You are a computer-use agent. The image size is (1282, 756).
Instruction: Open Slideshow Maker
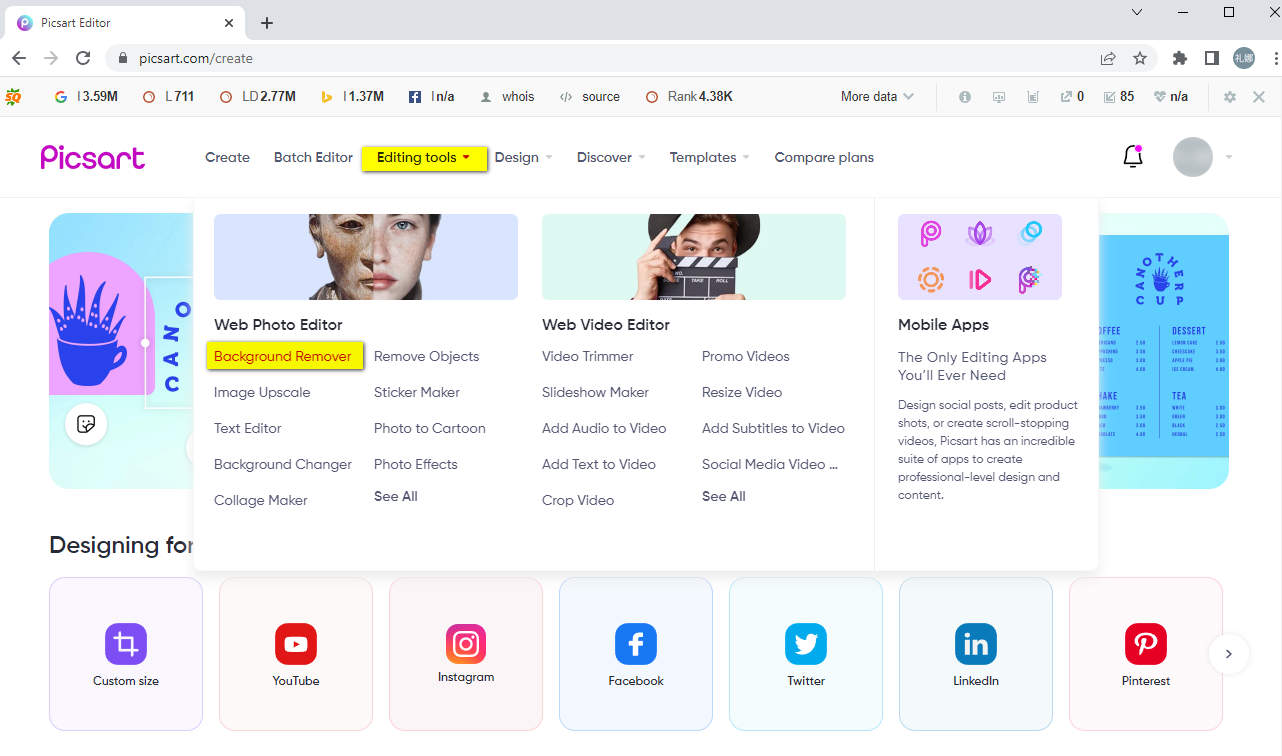[595, 392]
